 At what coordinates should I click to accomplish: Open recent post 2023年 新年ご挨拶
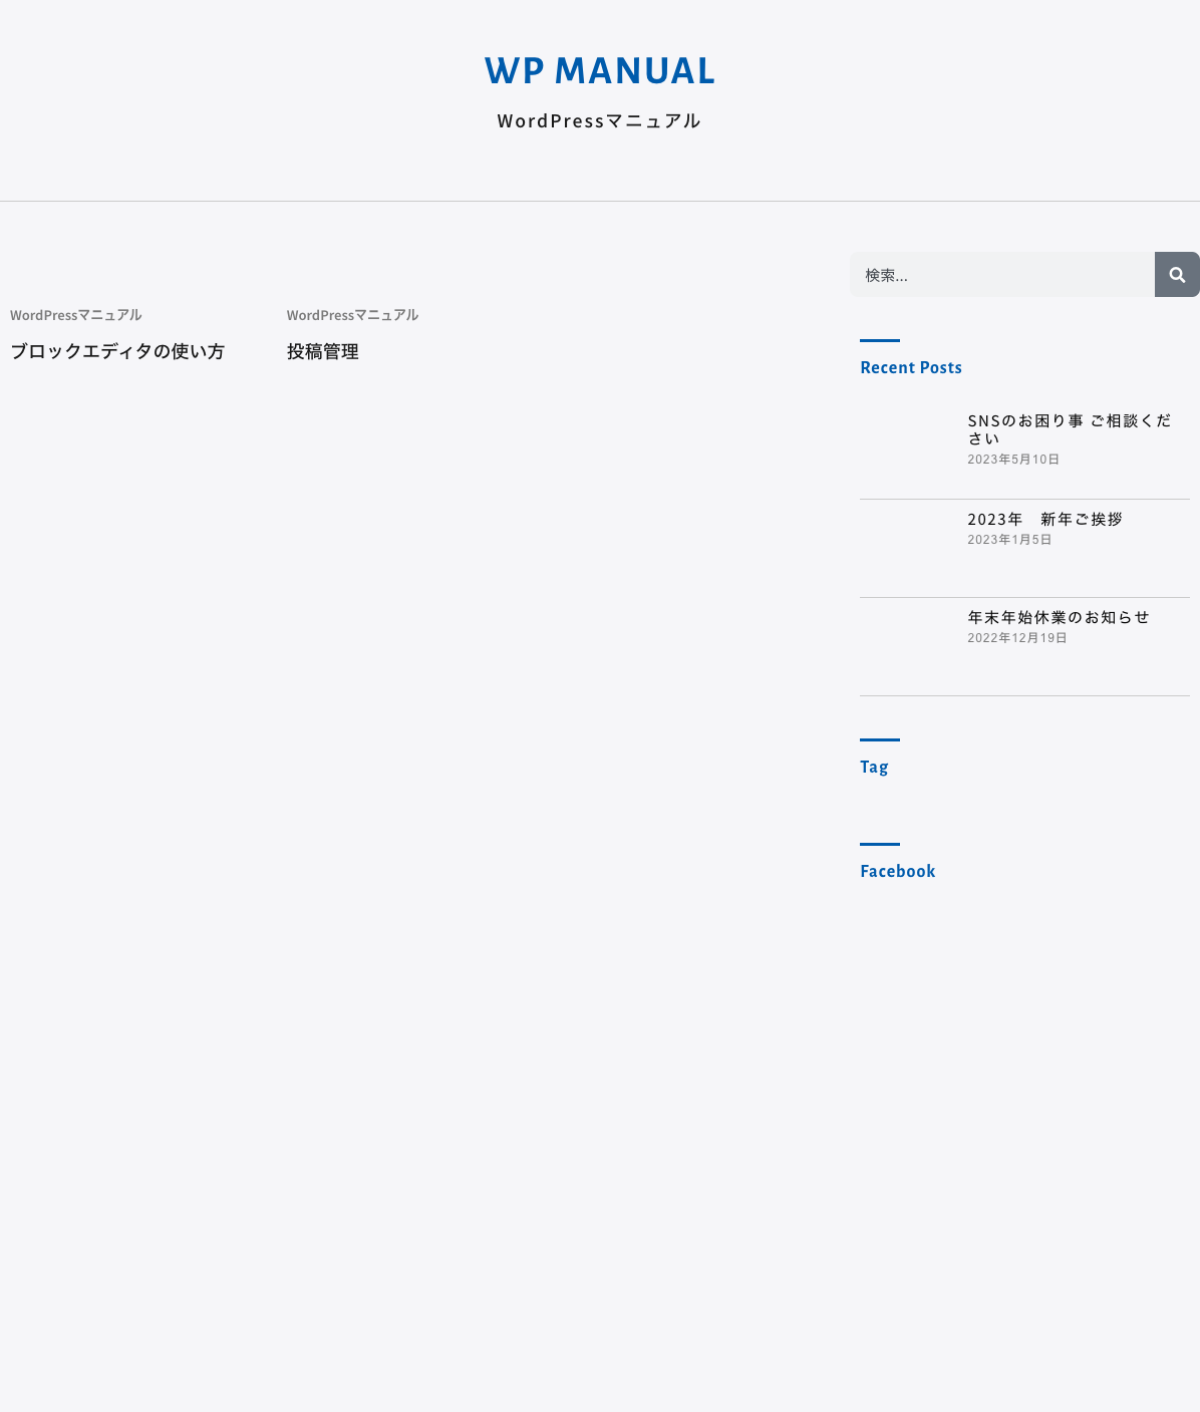(x=1045, y=519)
